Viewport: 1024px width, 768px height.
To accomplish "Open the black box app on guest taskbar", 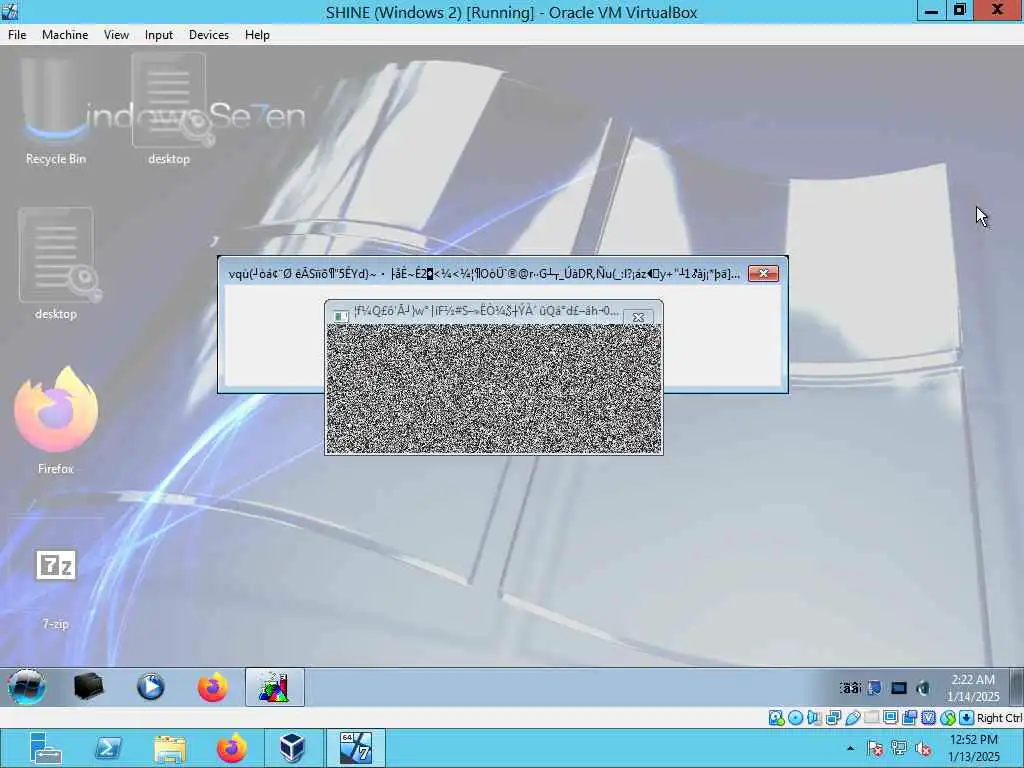I will [x=88, y=686].
